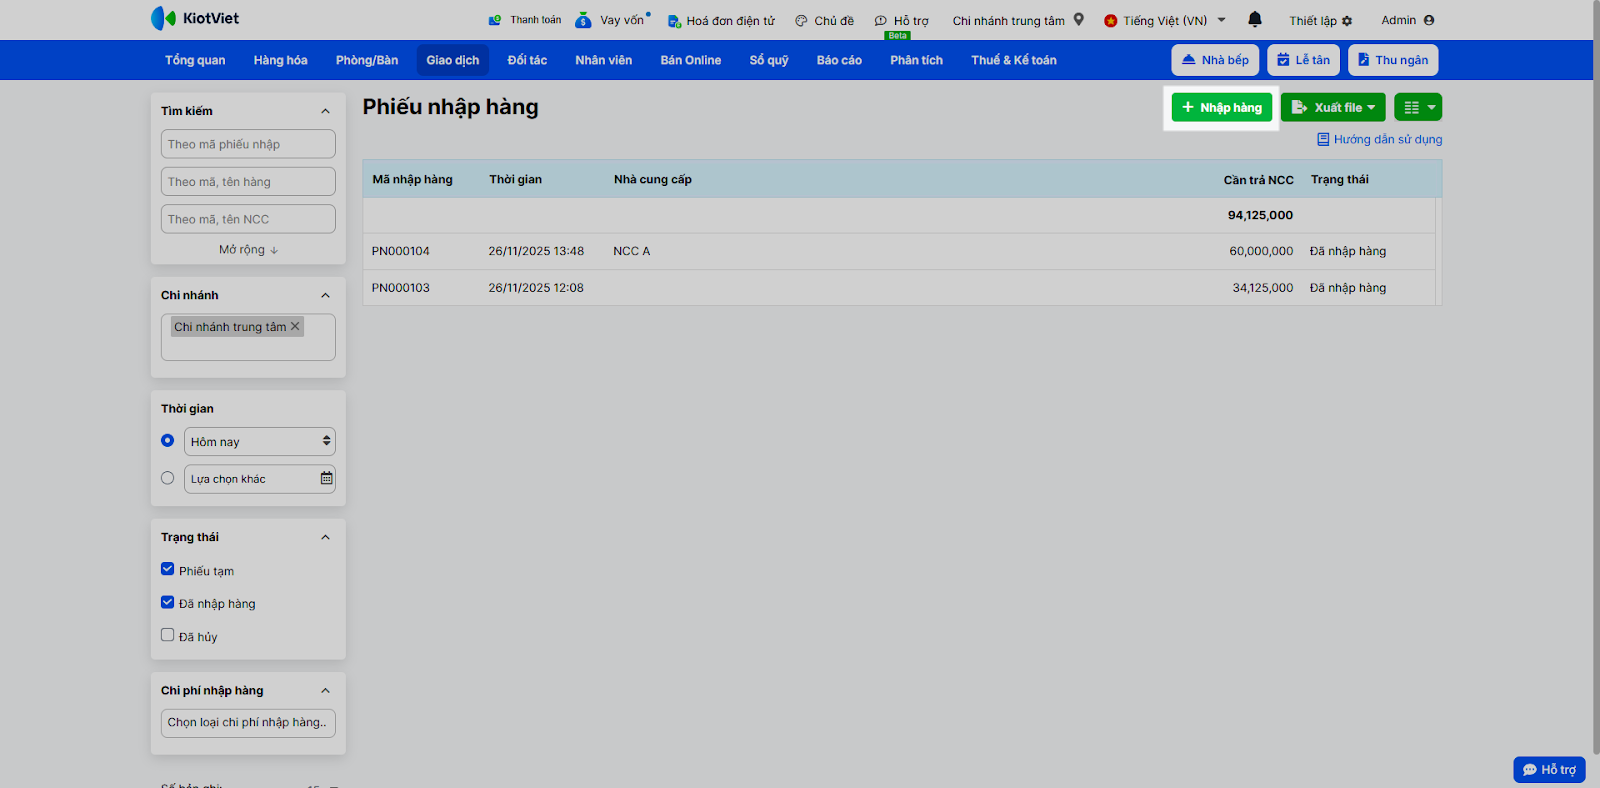Viewport: 1600px width, 788px height.
Task: Open the Hỗ trợ chat icon in header
Action: coord(881,21)
